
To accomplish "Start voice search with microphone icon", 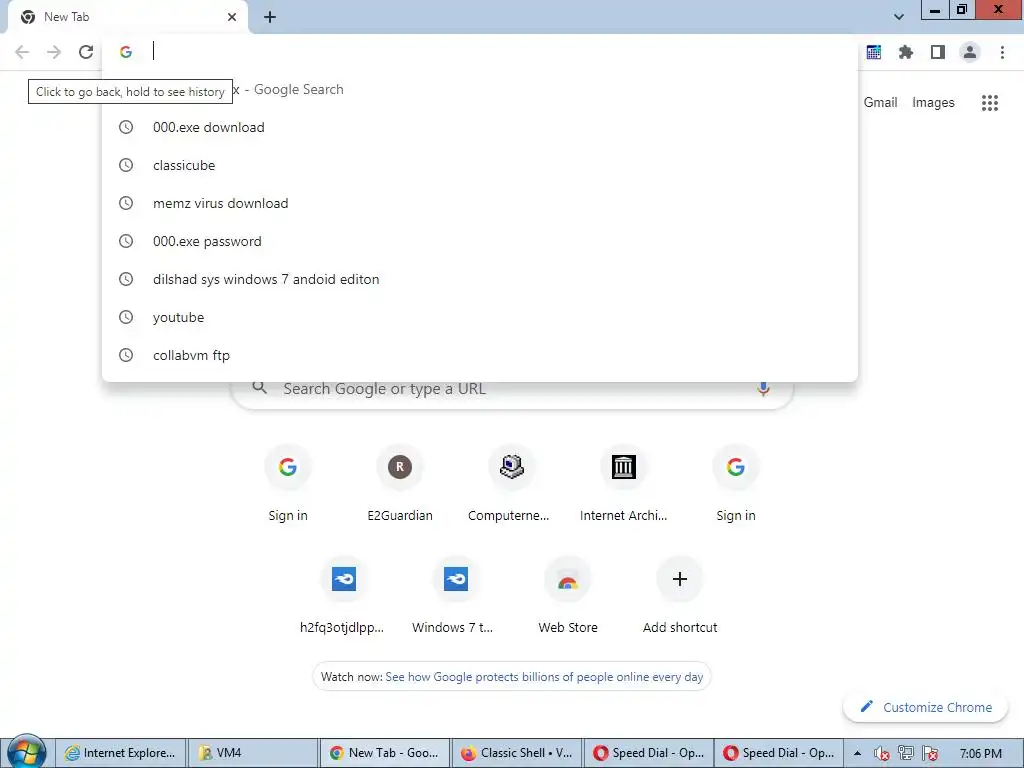I will (763, 389).
